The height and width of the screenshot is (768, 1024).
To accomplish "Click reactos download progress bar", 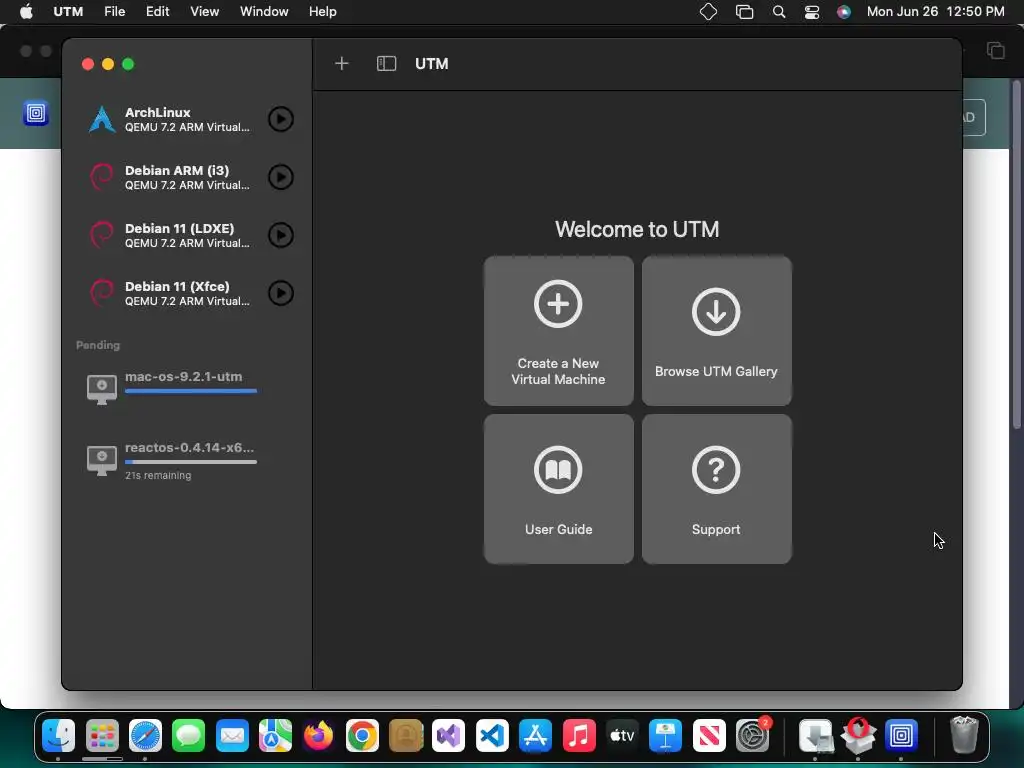I will pyautogui.click(x=191, y=462).
